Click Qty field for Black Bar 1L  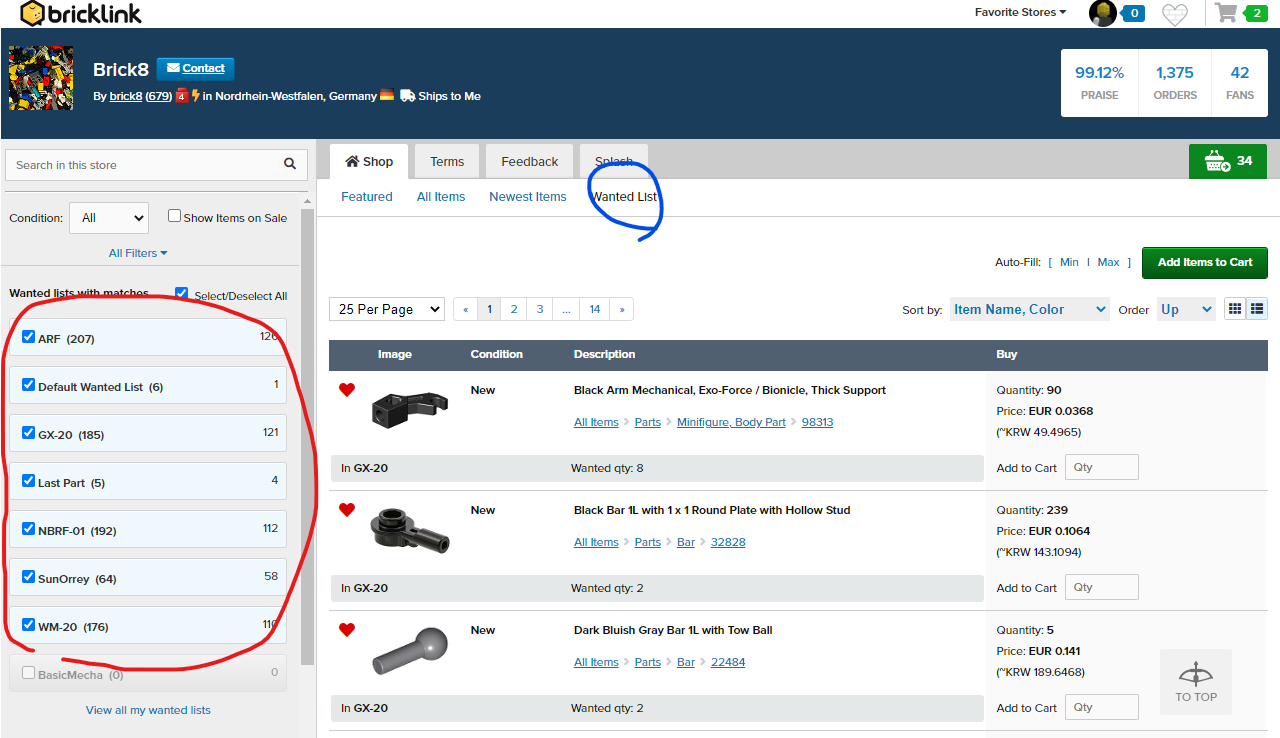tap(1101, 587)
